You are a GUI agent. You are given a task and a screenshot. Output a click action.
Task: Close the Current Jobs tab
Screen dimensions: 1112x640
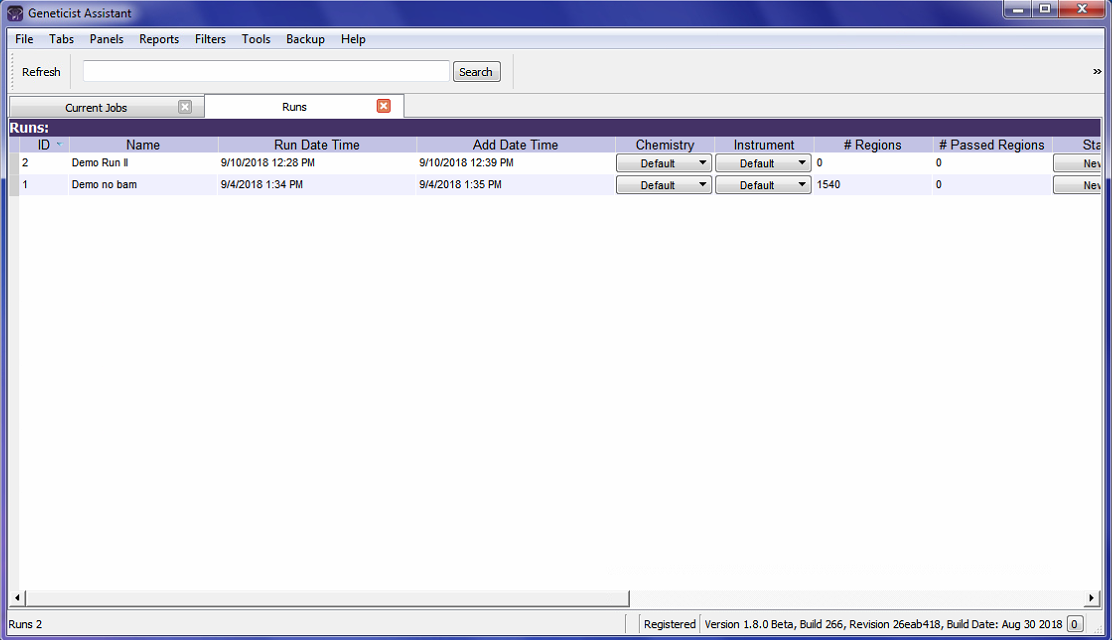185,106
